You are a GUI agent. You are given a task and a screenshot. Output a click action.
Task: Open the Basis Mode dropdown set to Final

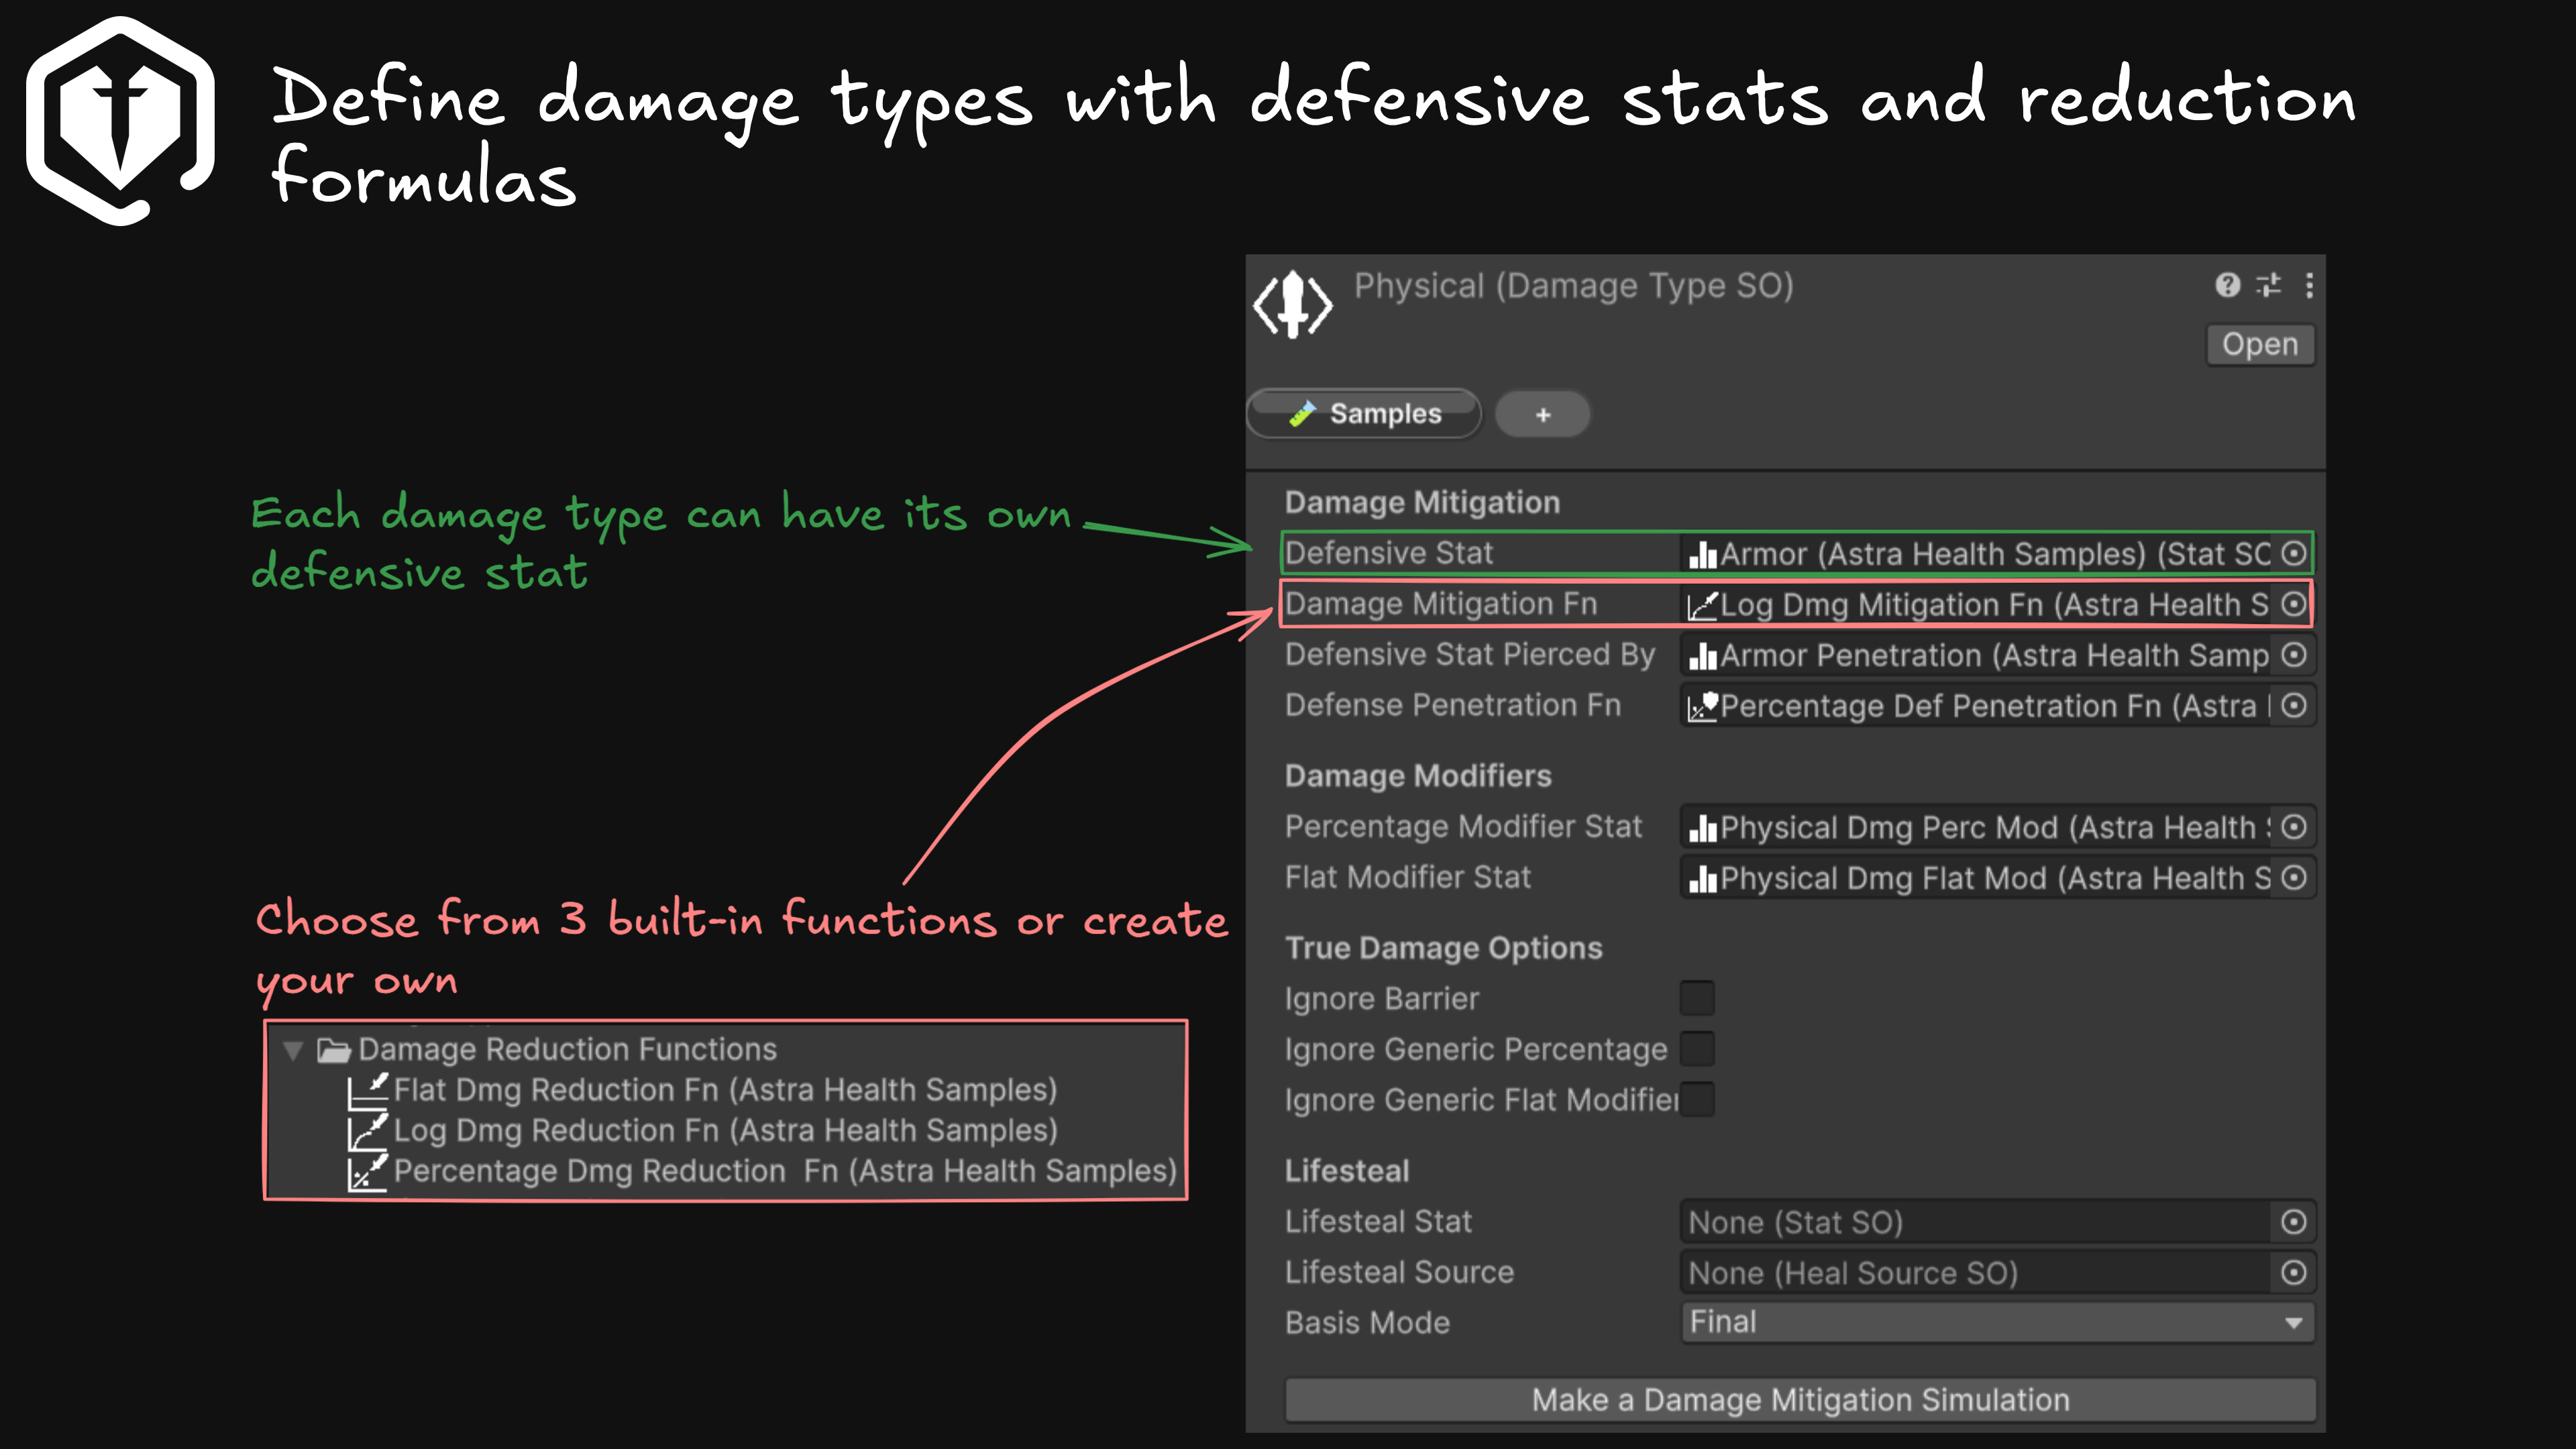(1998, 1322)
